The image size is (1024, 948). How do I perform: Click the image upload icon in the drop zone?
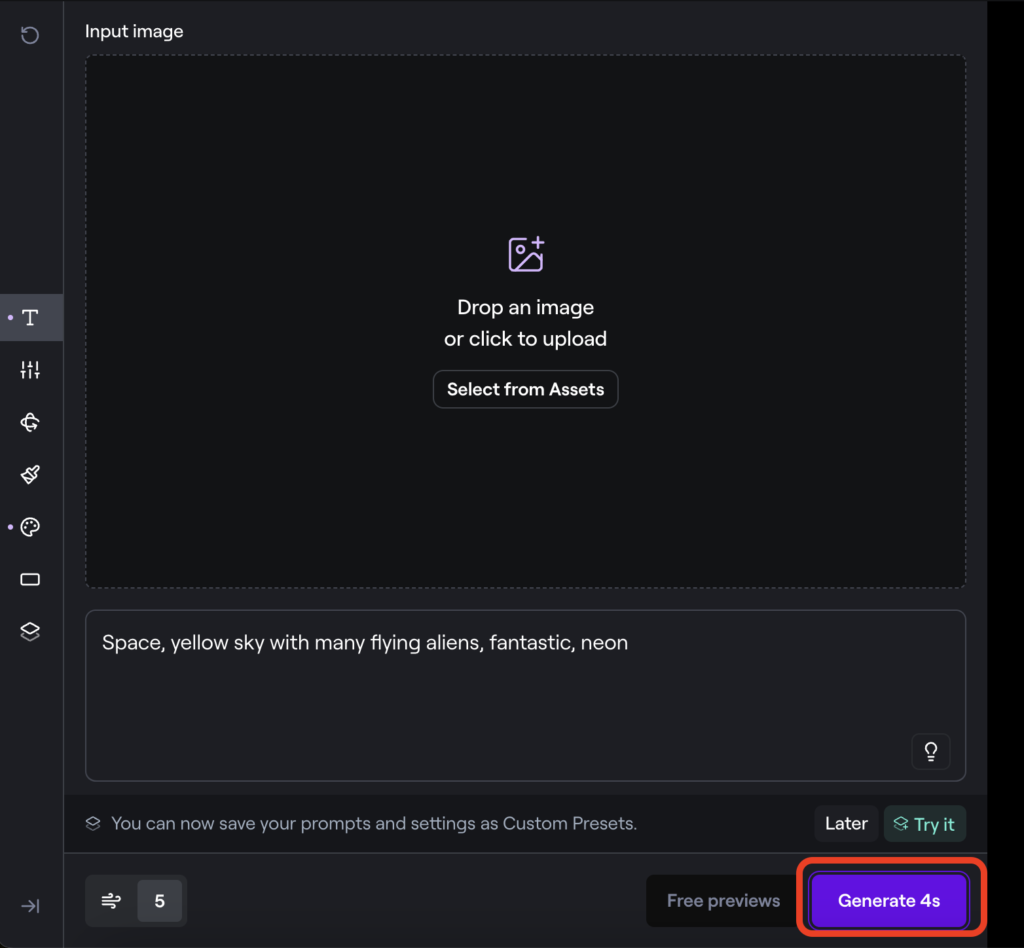coord(526,254)
